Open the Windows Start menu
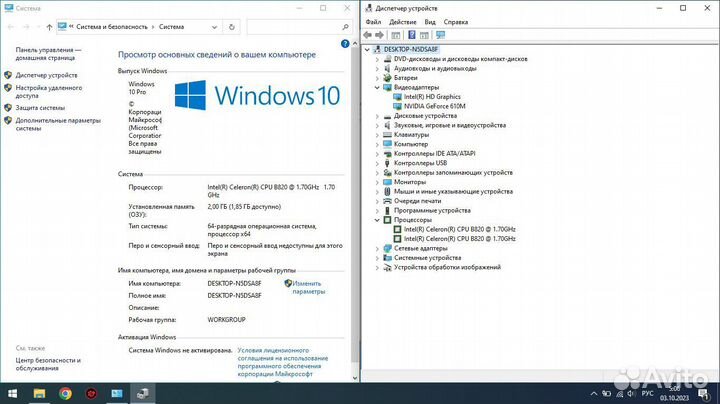This screenshot has height=404, width=720. tap(12, 393)
